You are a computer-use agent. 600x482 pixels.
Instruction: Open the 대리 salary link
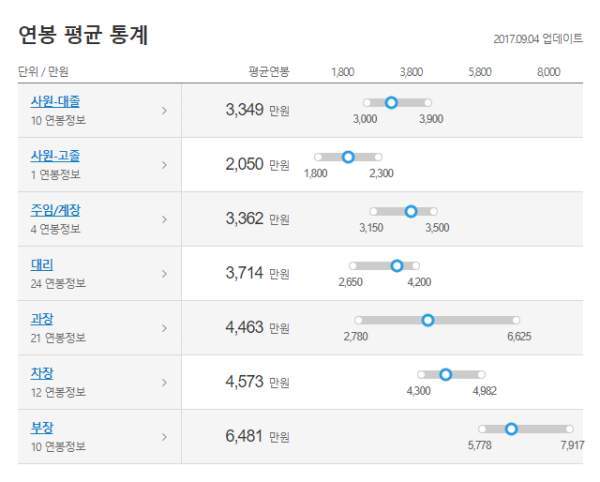click(x=42, y=265)
